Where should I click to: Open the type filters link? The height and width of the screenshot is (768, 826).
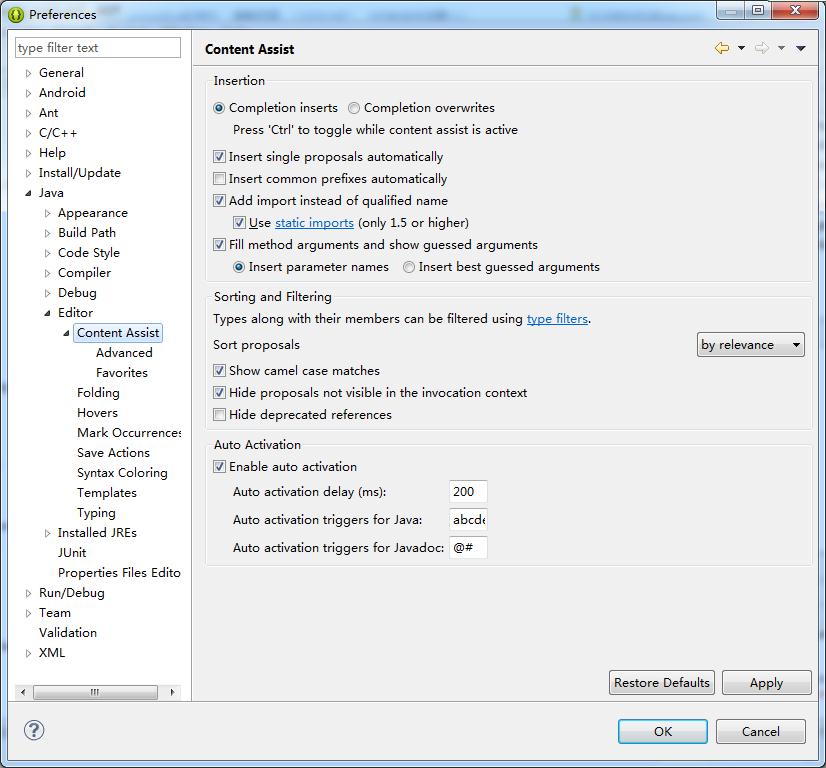coord(557,319)
